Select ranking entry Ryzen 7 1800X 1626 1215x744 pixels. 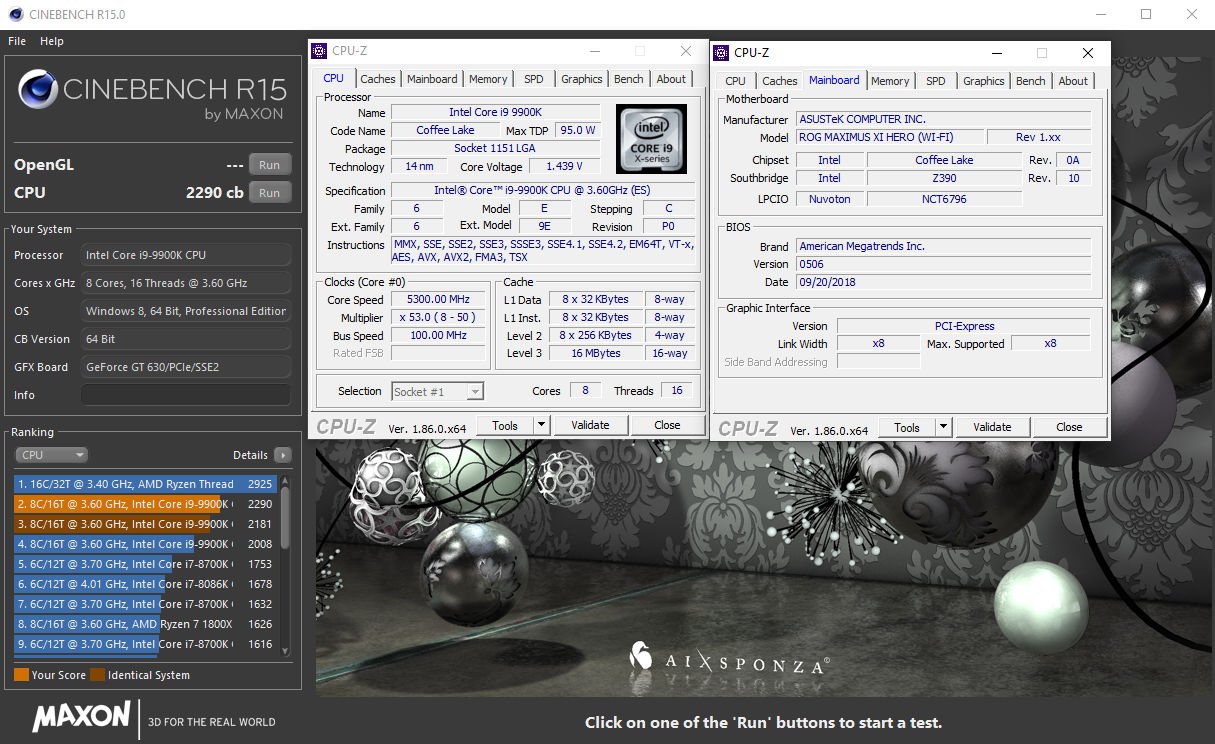pos(146,624)
